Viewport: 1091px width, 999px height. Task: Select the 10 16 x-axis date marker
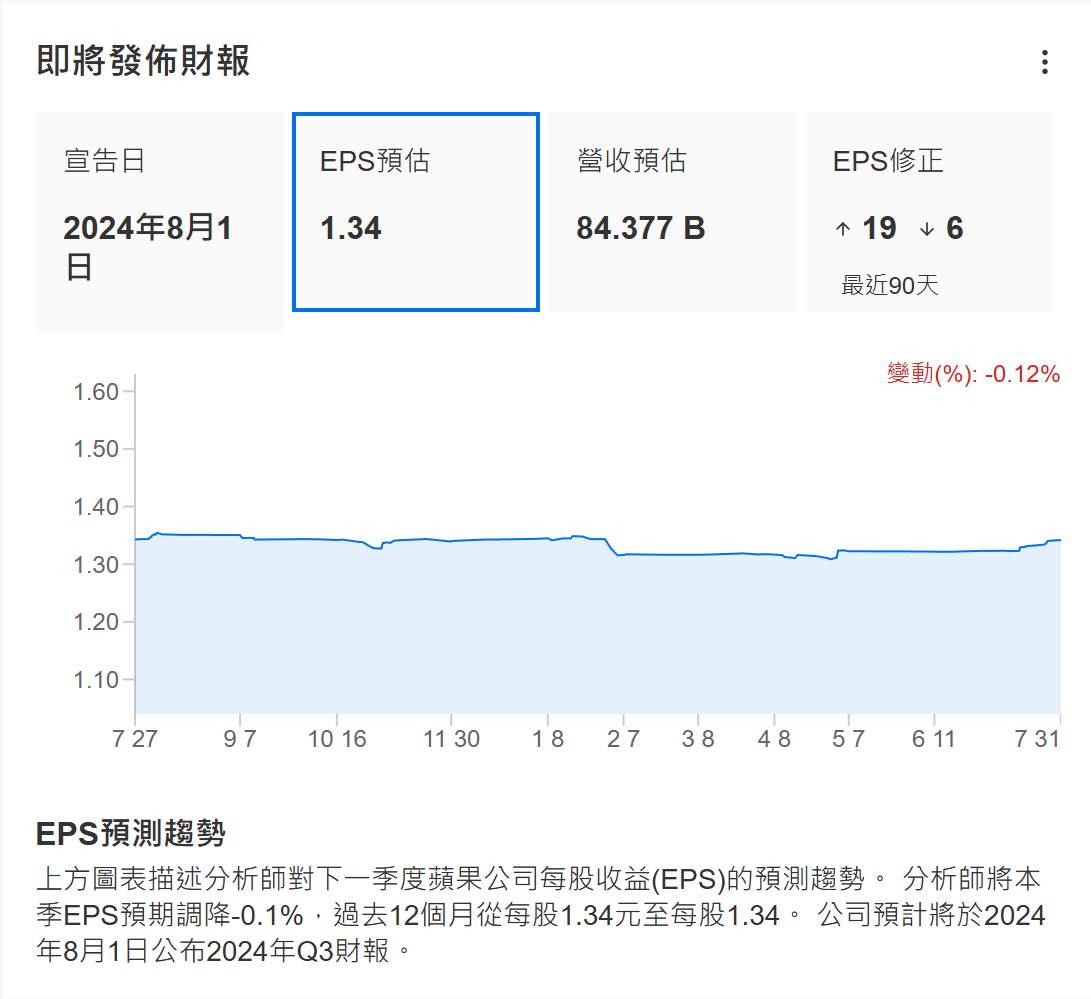pos(337,739)
